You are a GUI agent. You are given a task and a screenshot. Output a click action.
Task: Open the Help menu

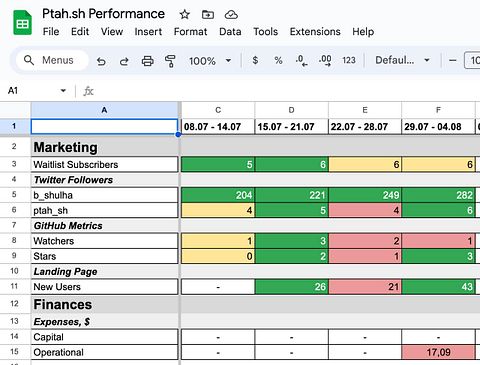[x=363, y=32]
